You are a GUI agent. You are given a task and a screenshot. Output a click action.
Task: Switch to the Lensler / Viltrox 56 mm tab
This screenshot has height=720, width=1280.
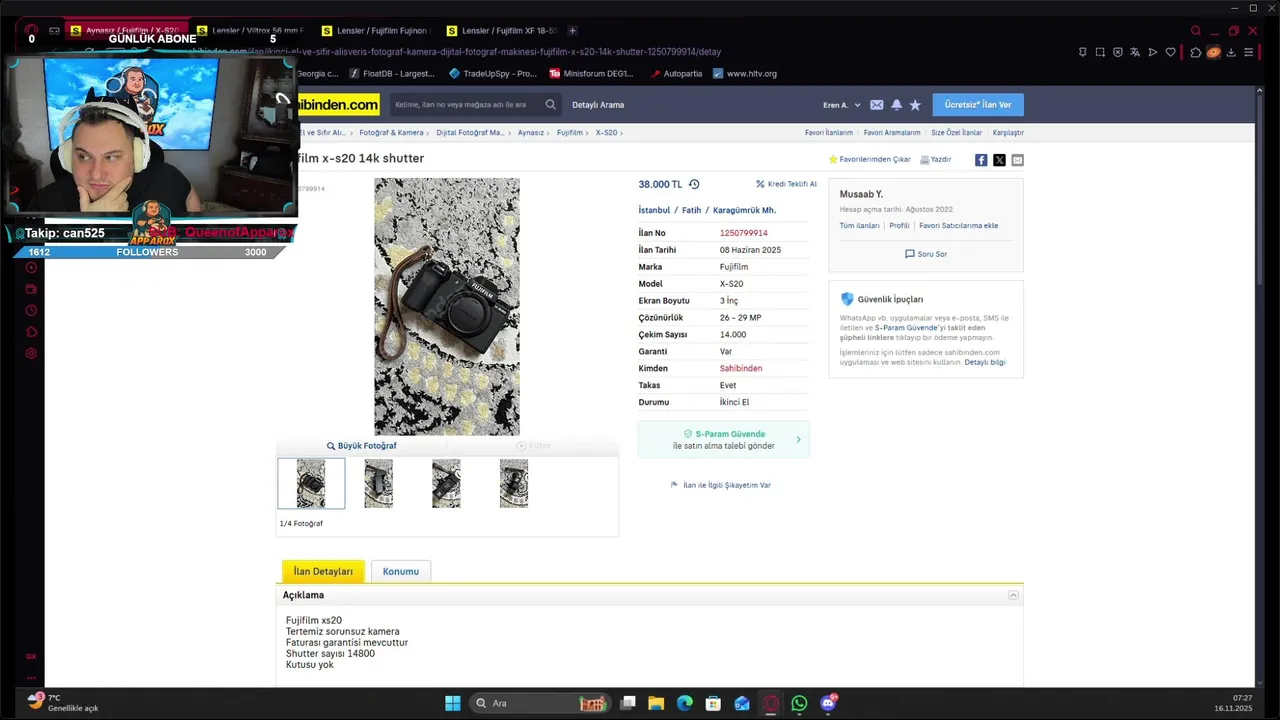(251, 31)
